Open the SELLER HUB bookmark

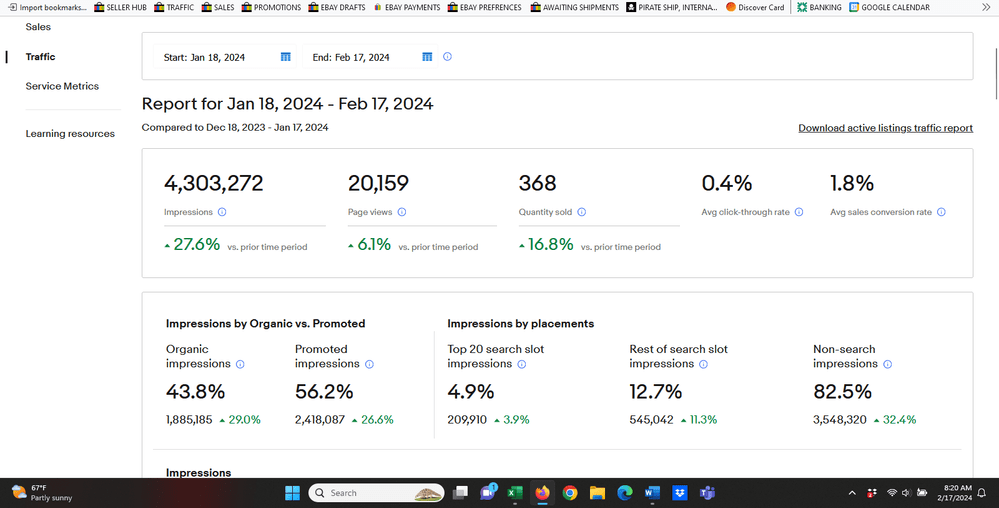pos(120,7)
